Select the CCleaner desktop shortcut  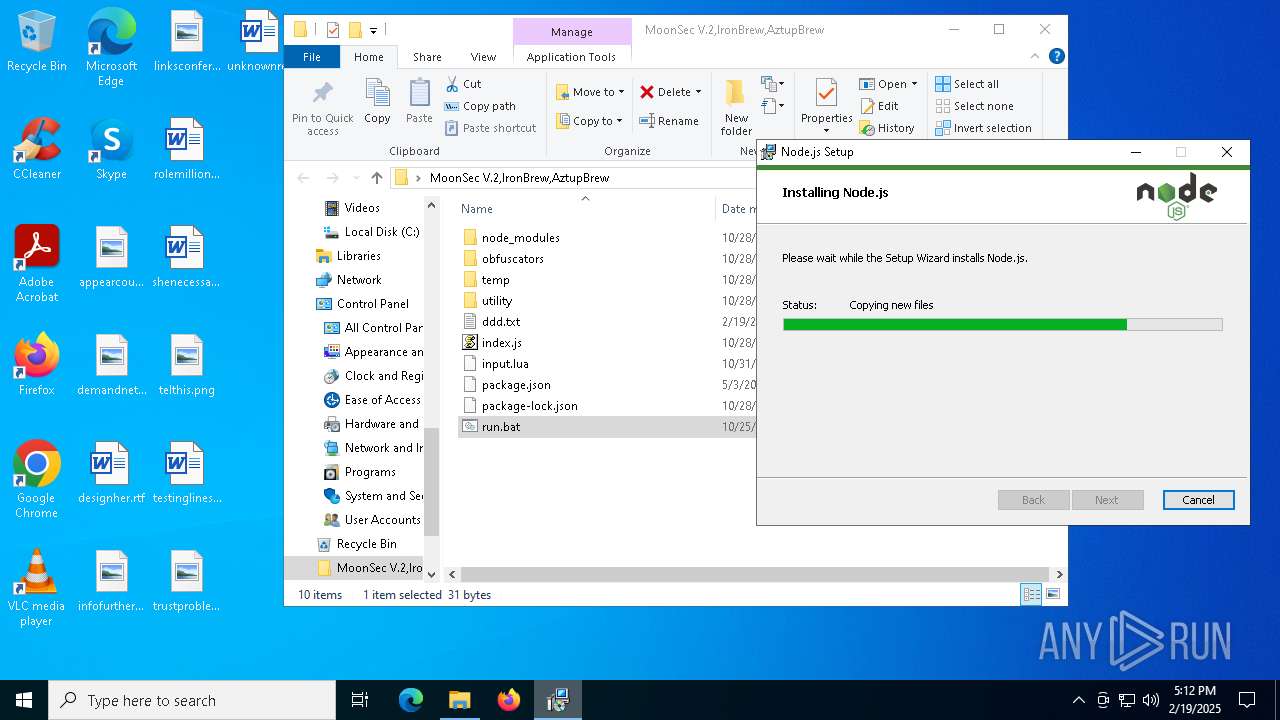37,150
